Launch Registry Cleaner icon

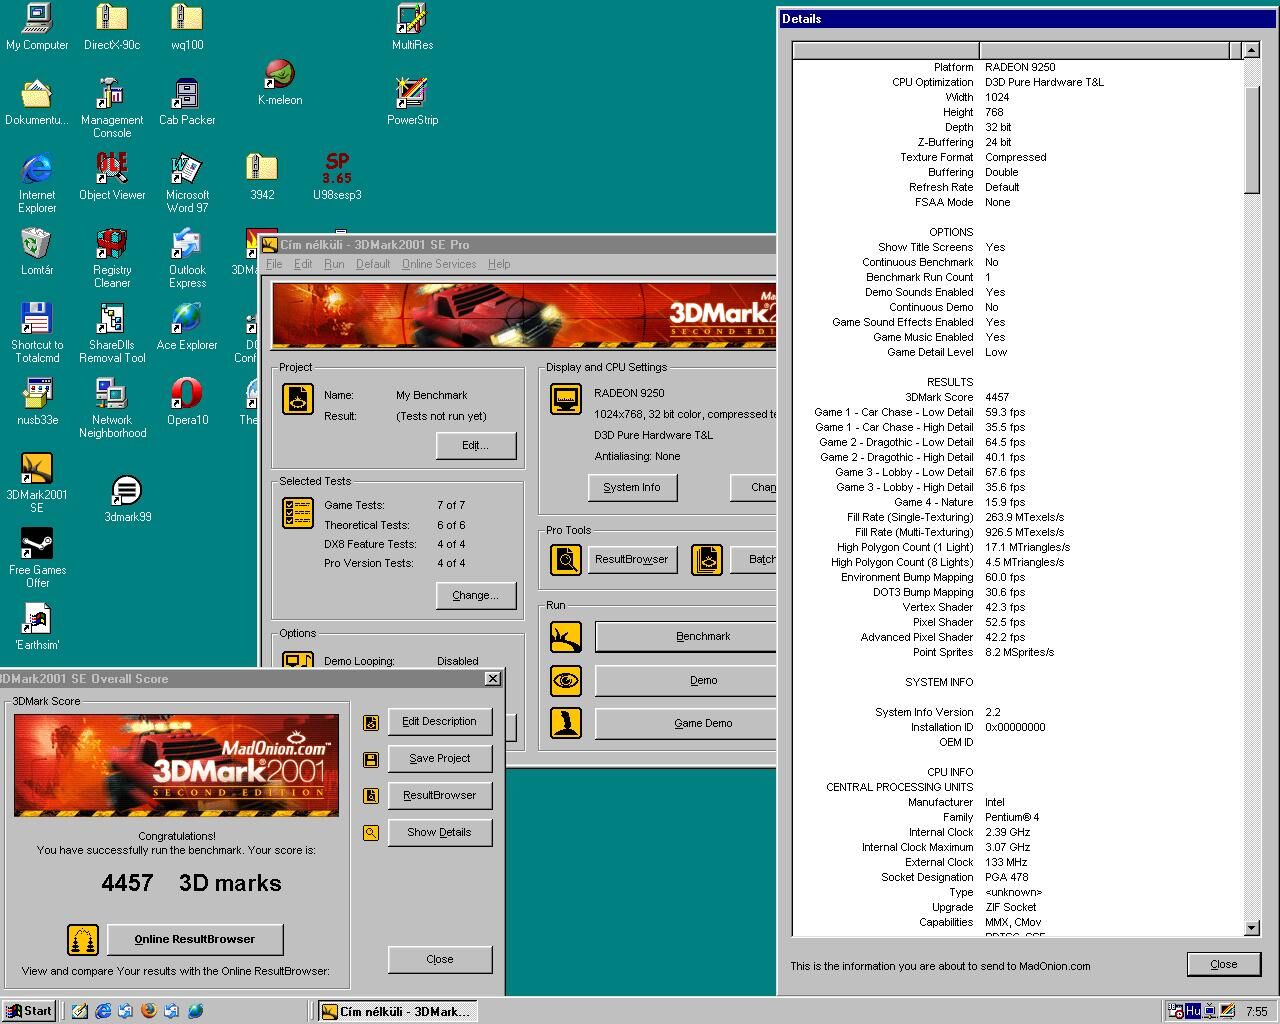112,258
